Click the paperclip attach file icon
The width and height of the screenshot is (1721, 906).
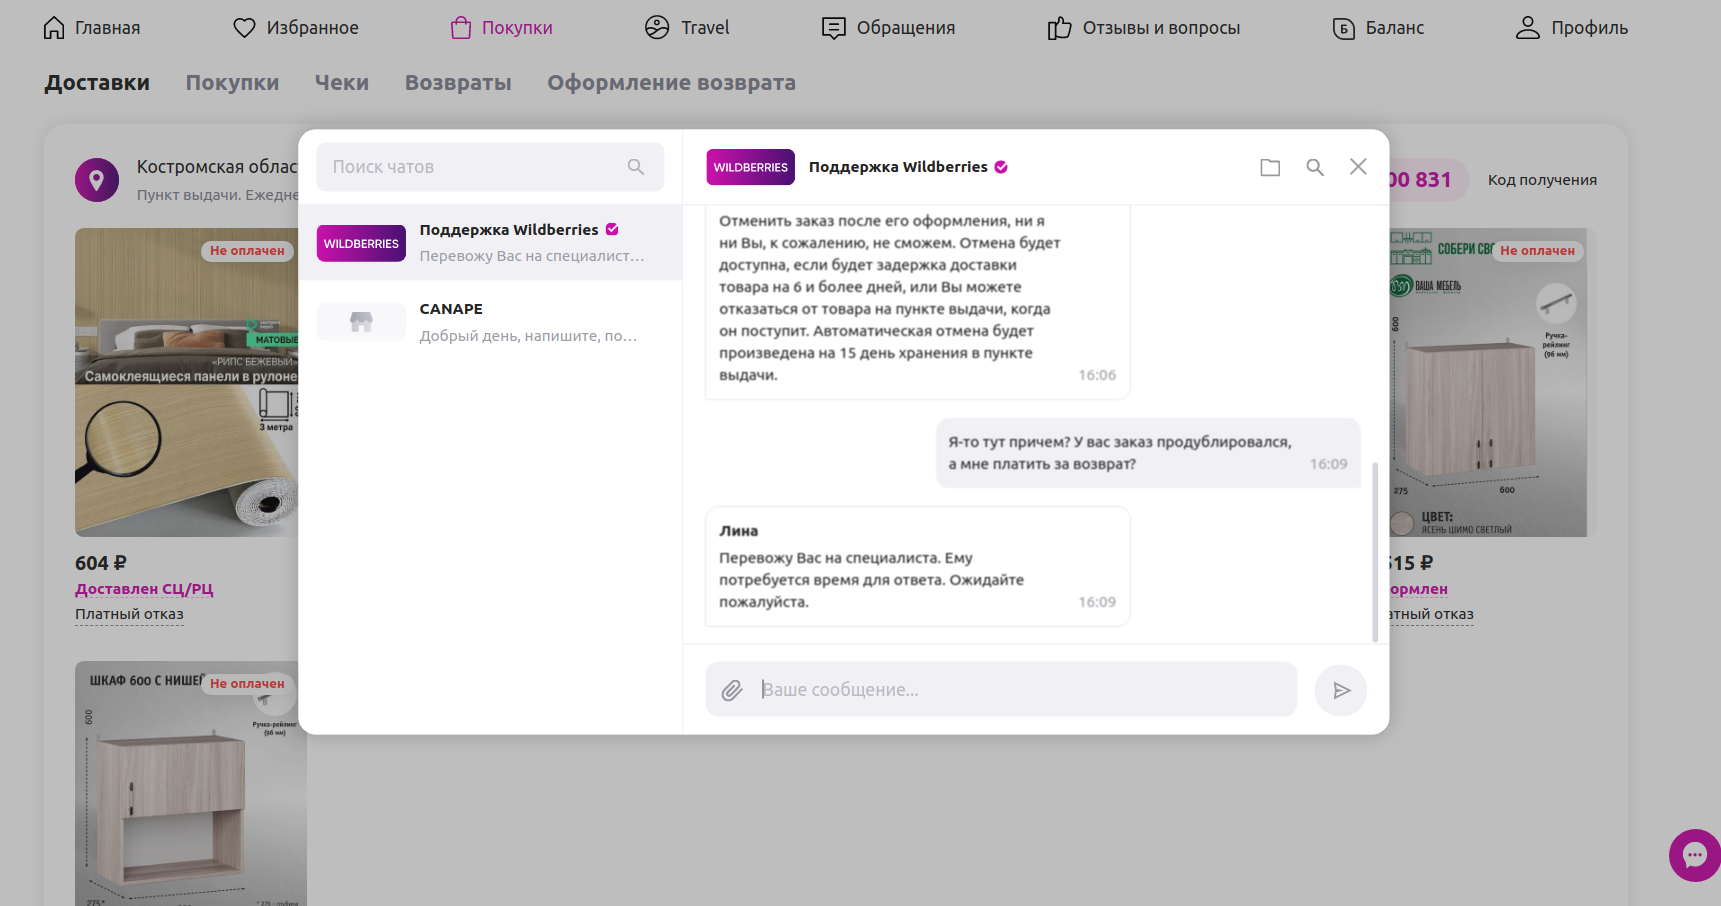[732, 690]
